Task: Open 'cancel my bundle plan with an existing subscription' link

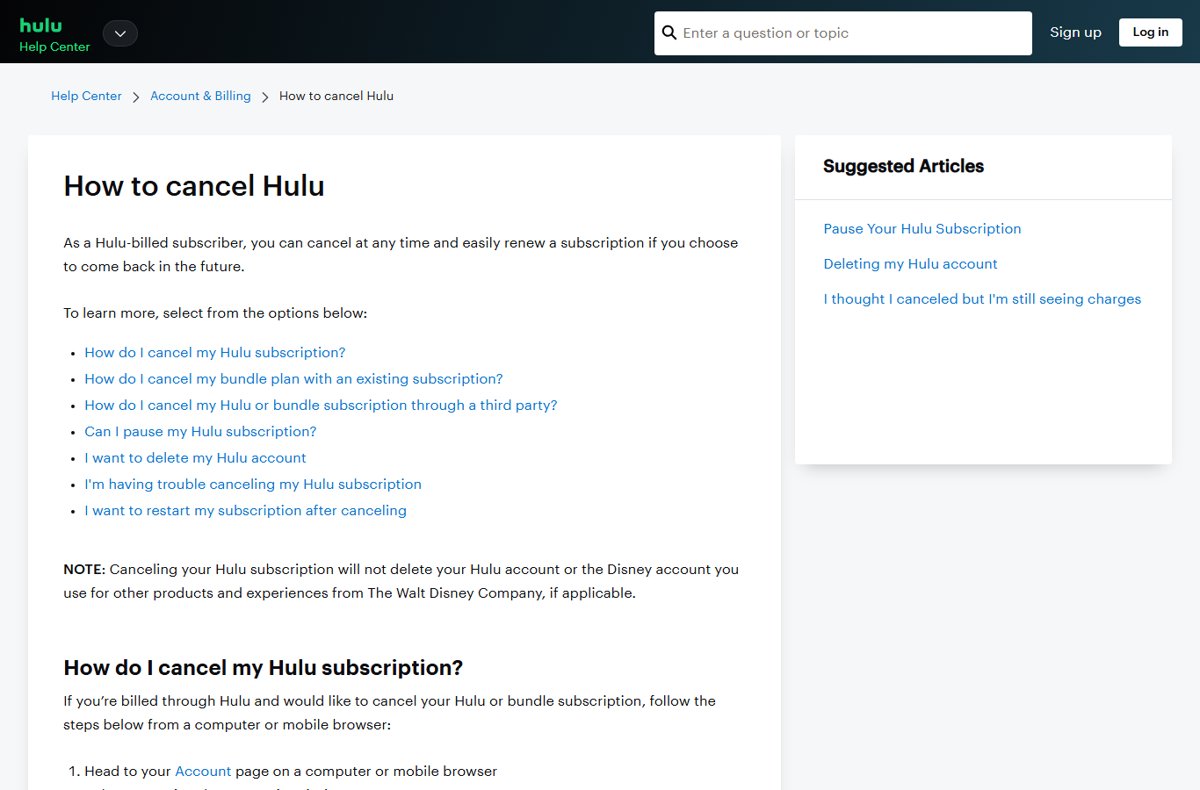Action: (294, 379)
